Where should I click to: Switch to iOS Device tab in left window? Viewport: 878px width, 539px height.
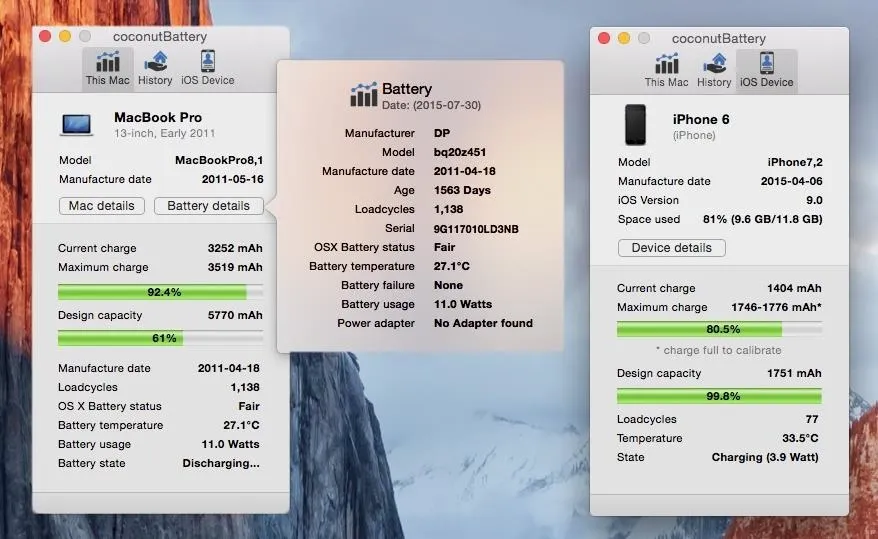click(x=208, y=68)
